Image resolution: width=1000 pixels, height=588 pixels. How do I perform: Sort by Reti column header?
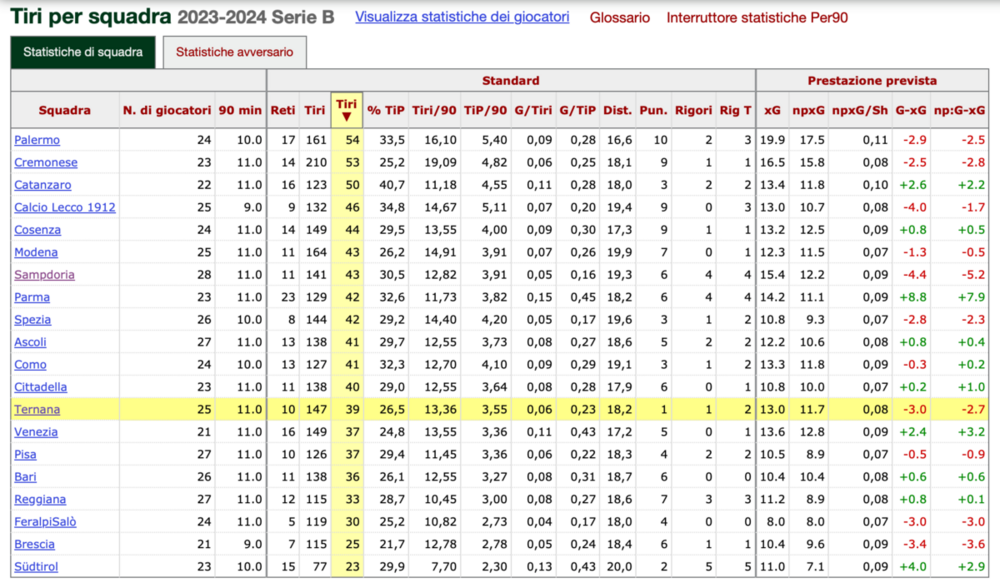(283, 110)
